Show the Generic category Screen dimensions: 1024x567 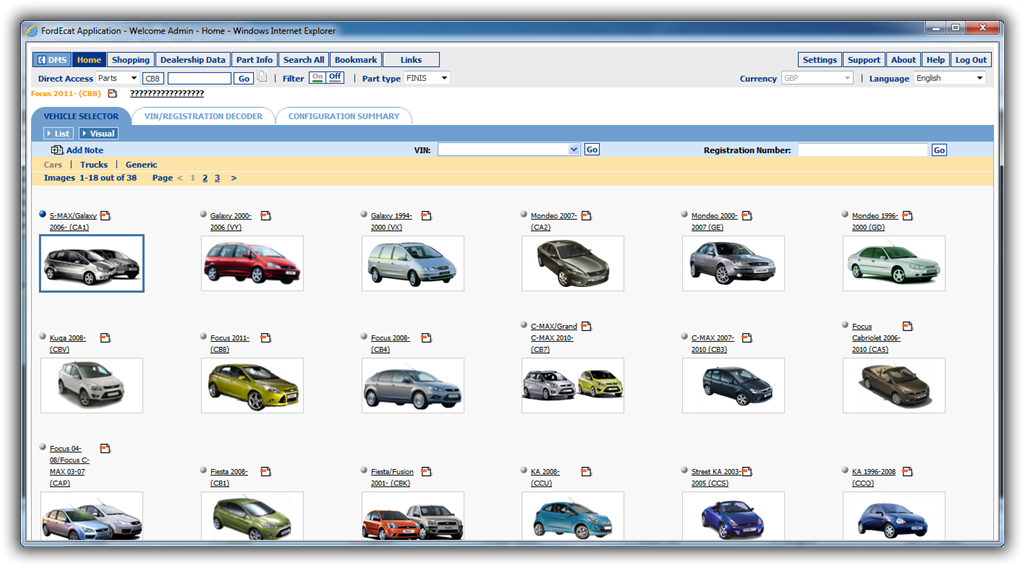click(141, 165)
